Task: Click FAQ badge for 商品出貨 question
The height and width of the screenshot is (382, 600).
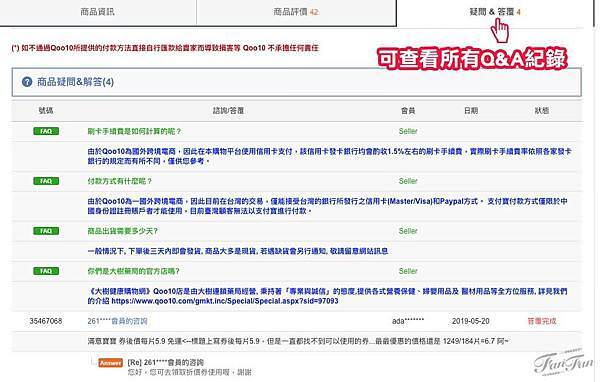Action: tap(46, 231)
